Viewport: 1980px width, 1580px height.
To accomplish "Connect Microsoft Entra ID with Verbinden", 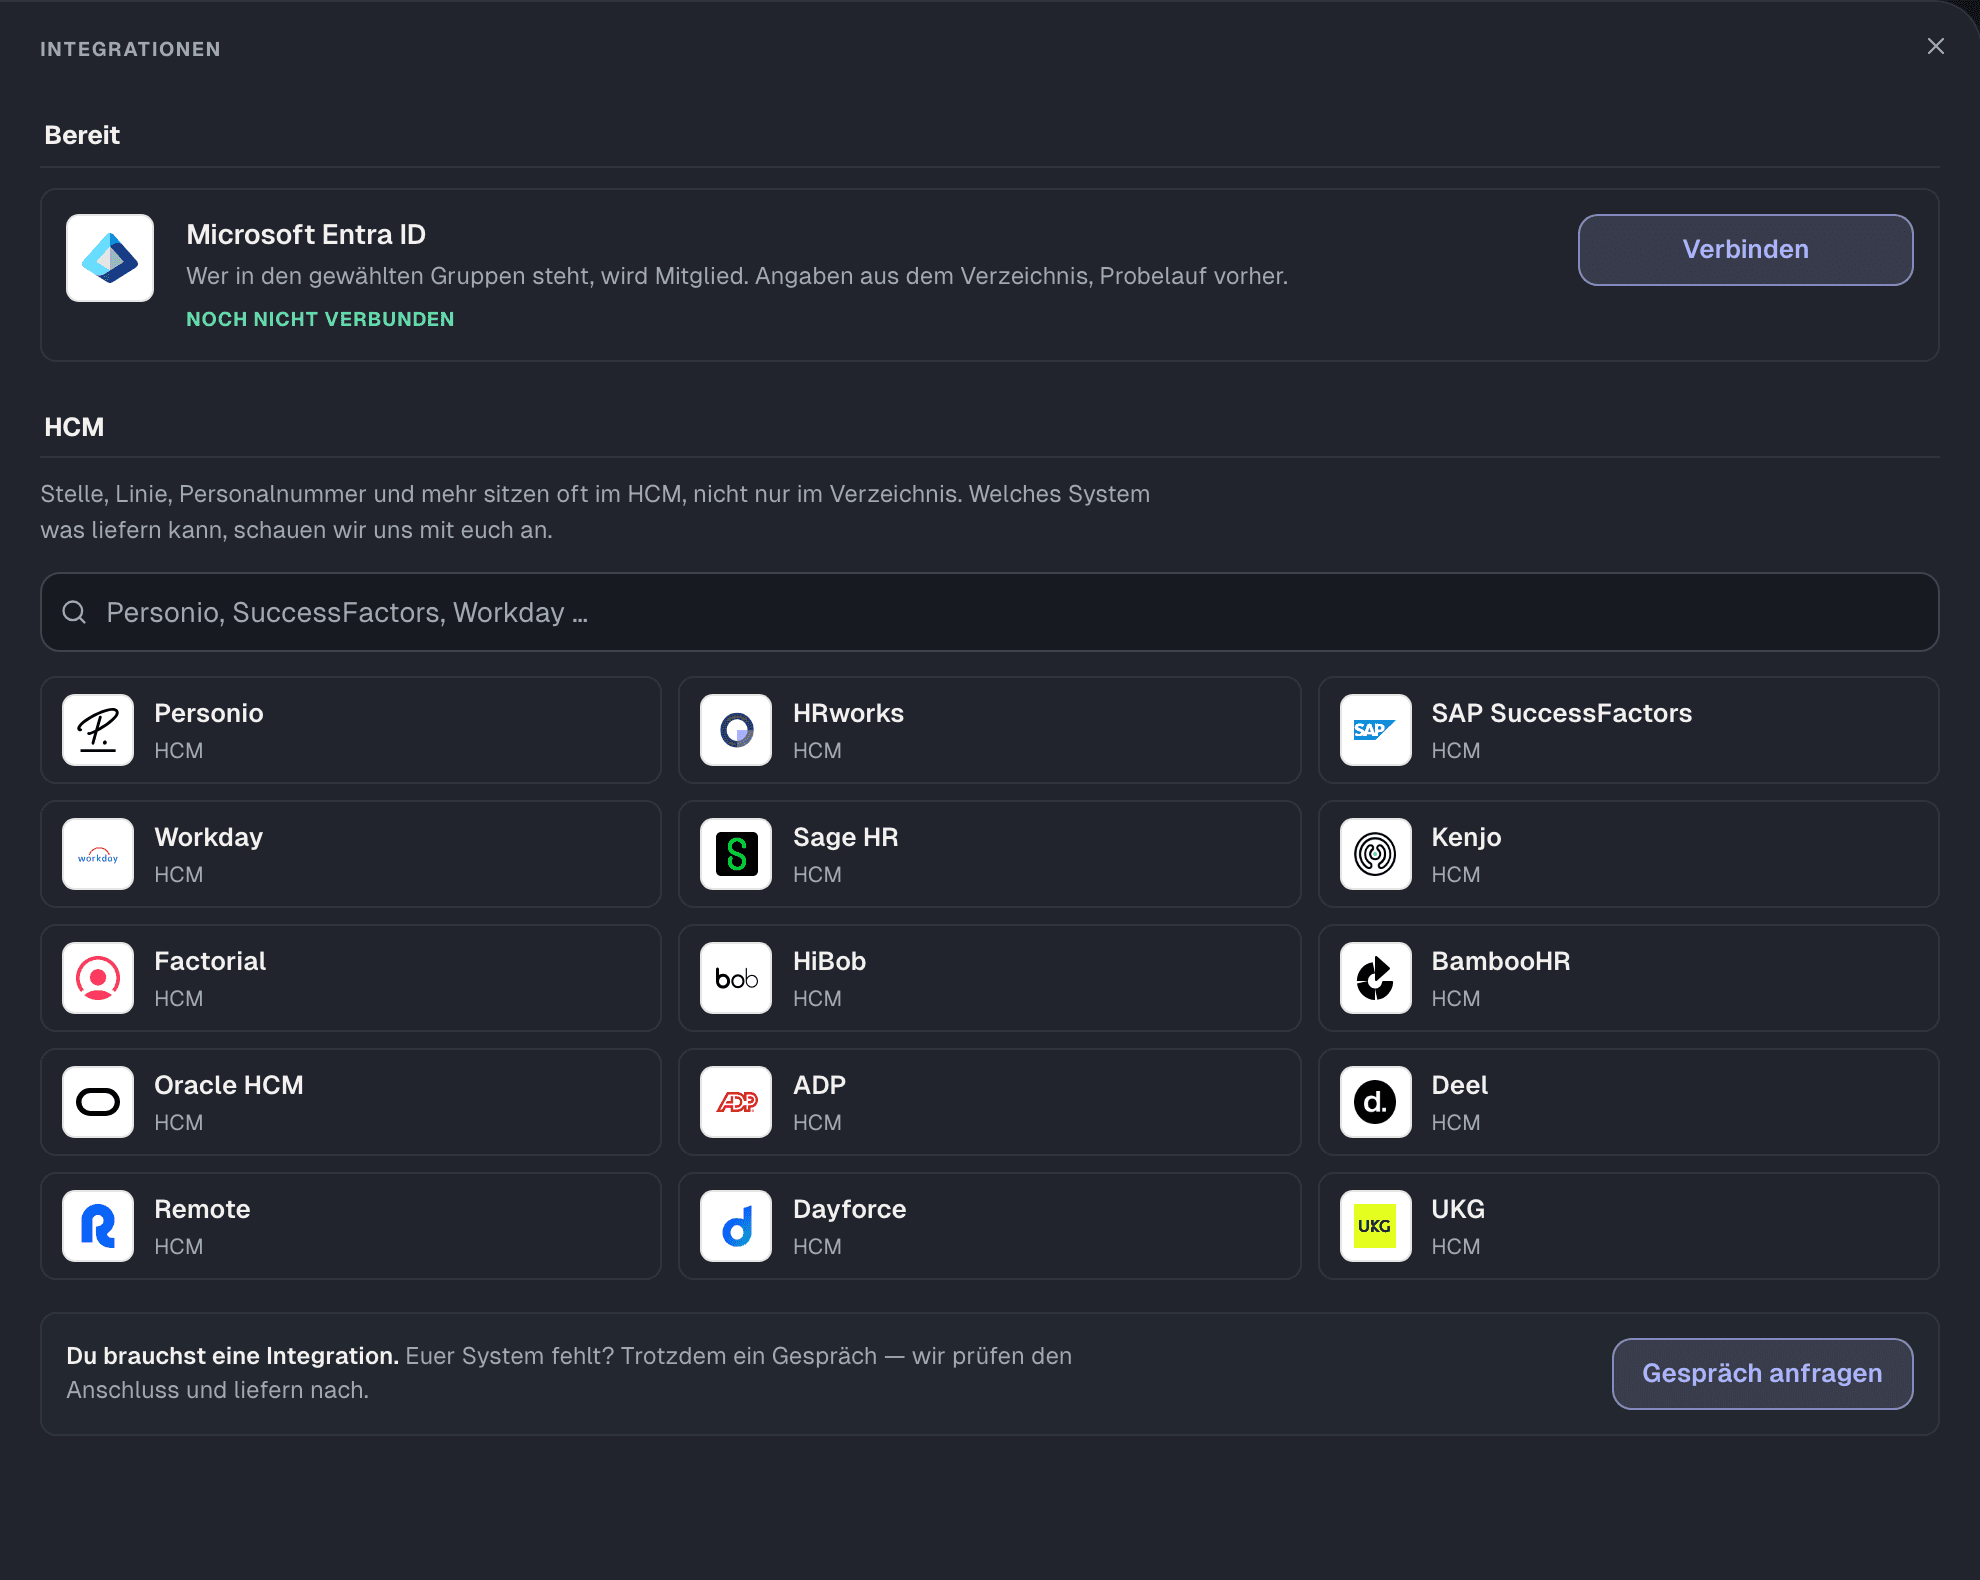I will click(x=1745, y=250).
